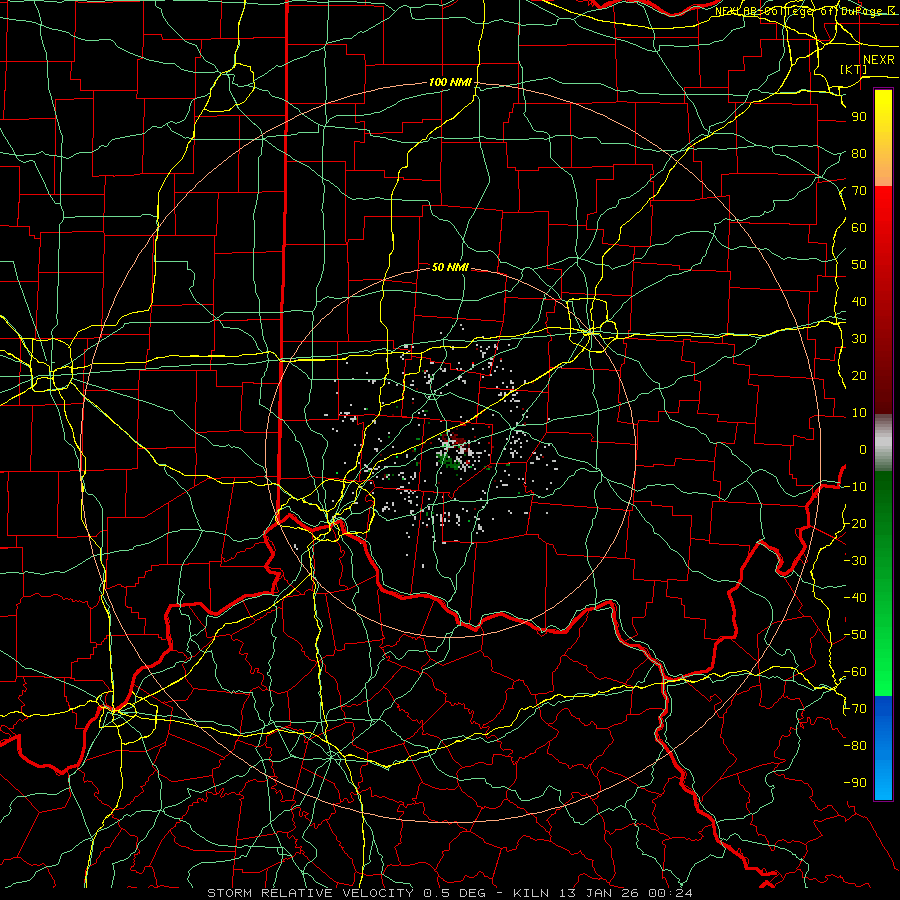The image size is (900, 900).
Task: Click the "NEXR" label above the color scale
Action: 879,60
